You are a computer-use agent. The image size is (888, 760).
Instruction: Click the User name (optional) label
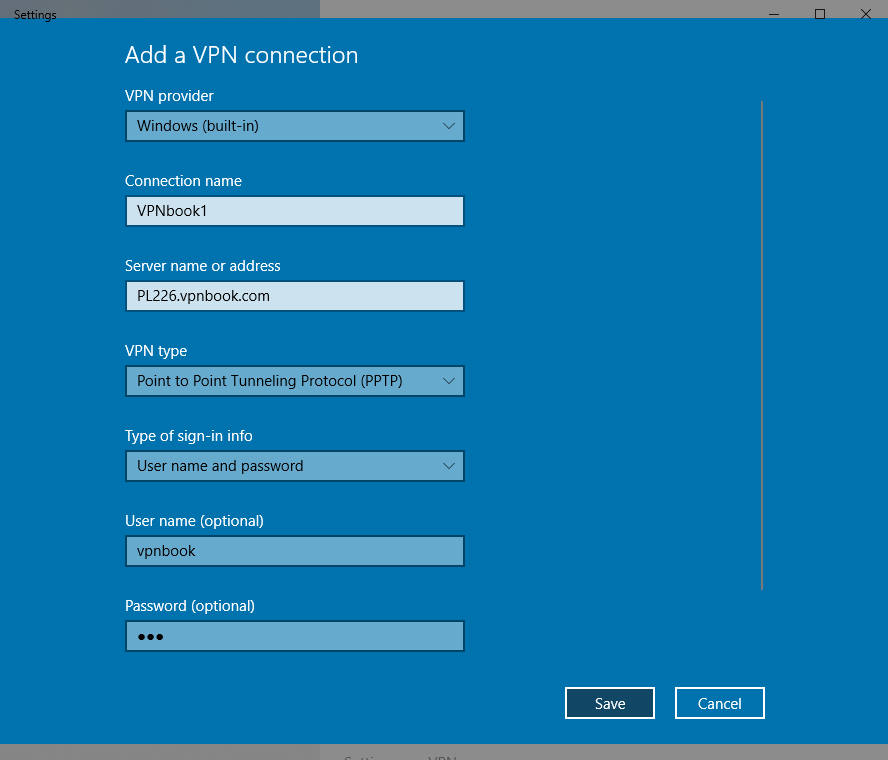pos(194,521)
